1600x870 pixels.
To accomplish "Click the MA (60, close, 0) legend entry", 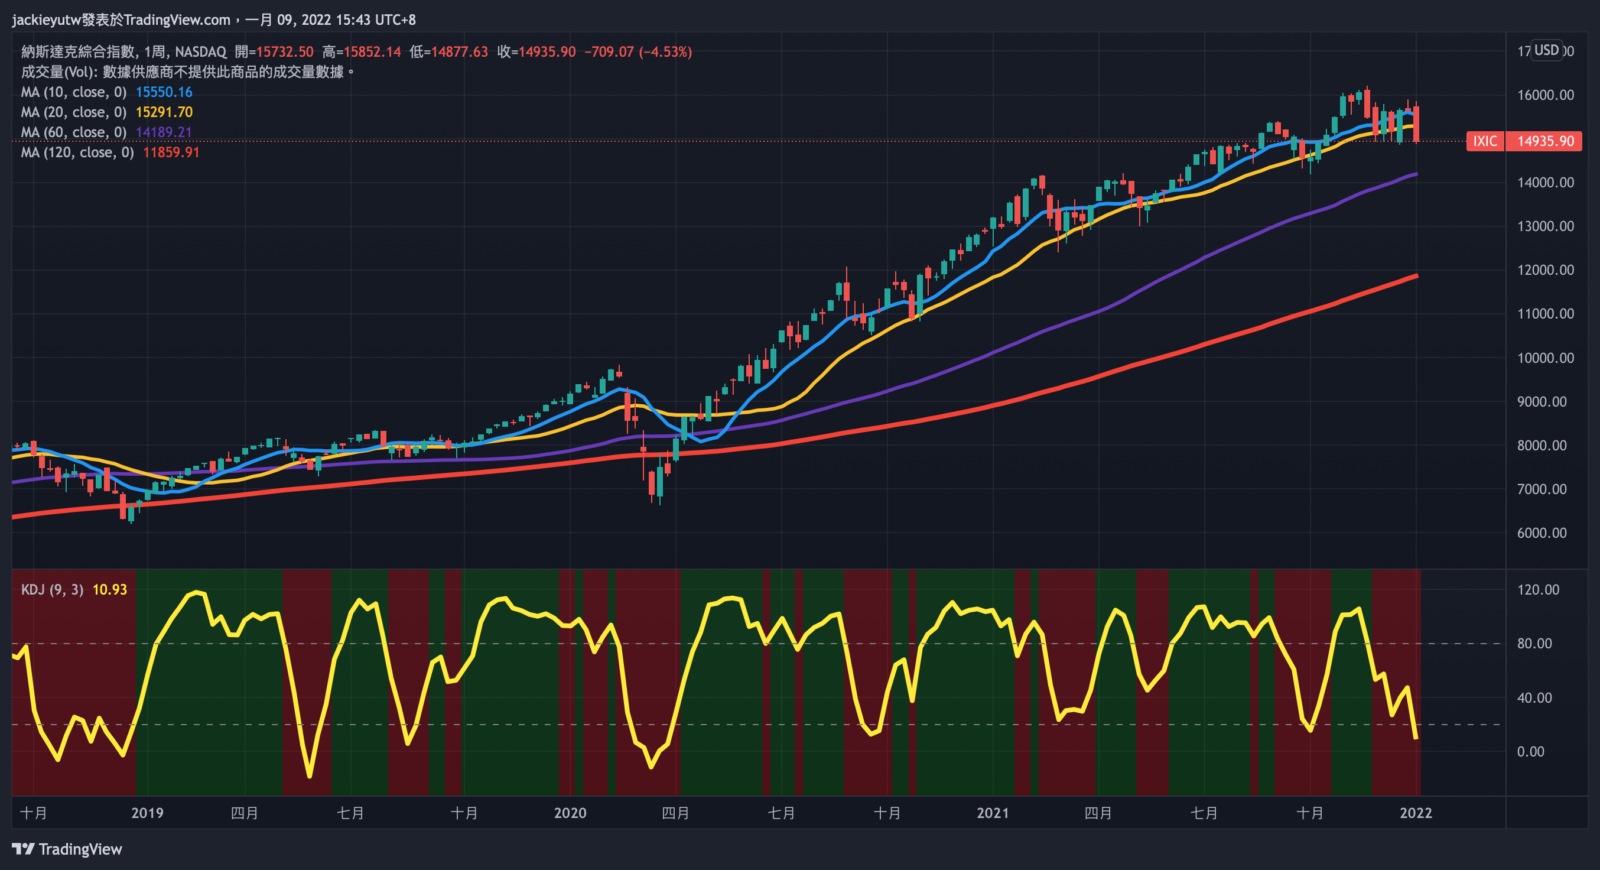I will [74, 132].
